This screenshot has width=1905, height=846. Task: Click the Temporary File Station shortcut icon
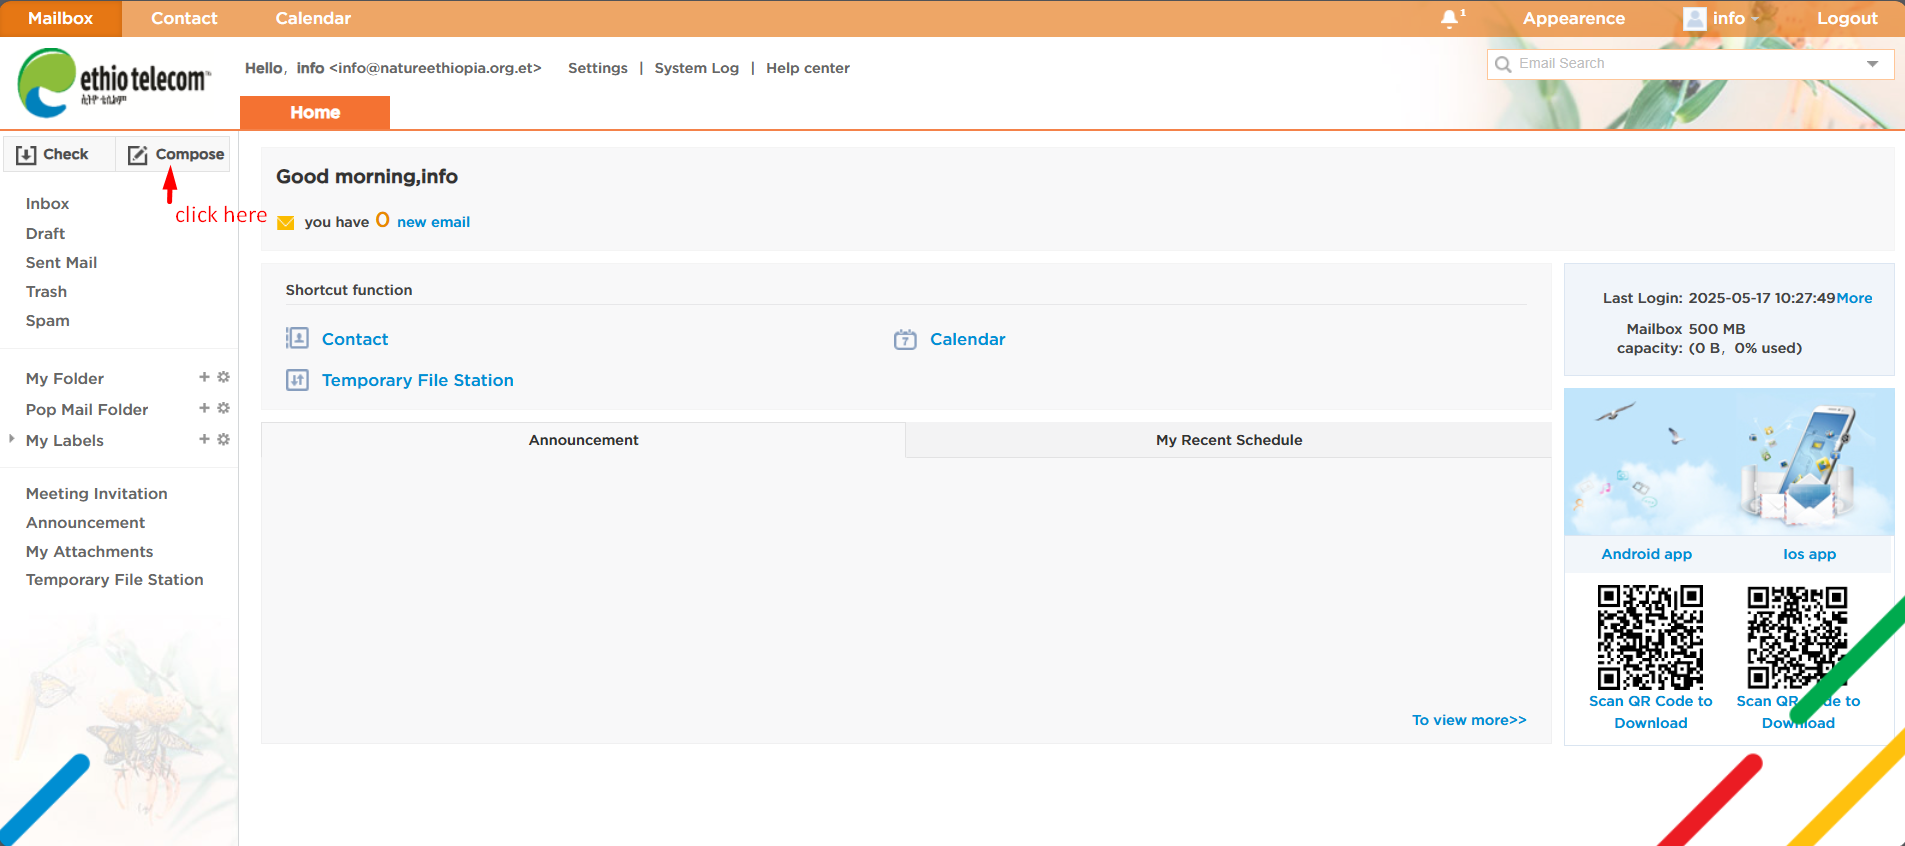click(297, 380)
